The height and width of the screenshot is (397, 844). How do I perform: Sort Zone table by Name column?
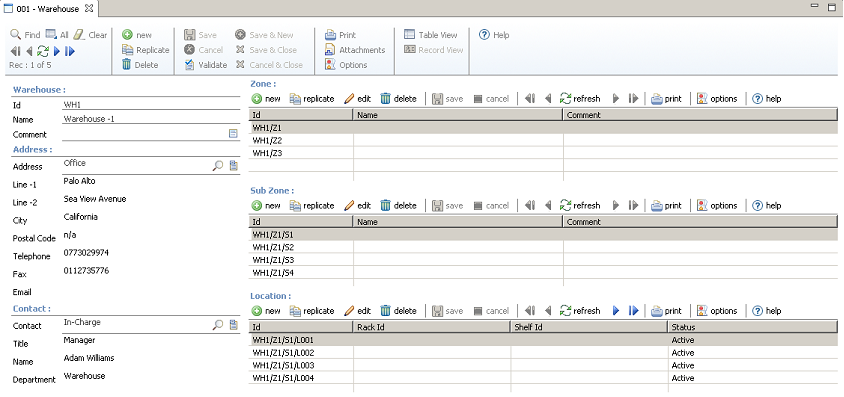point(458,115)
